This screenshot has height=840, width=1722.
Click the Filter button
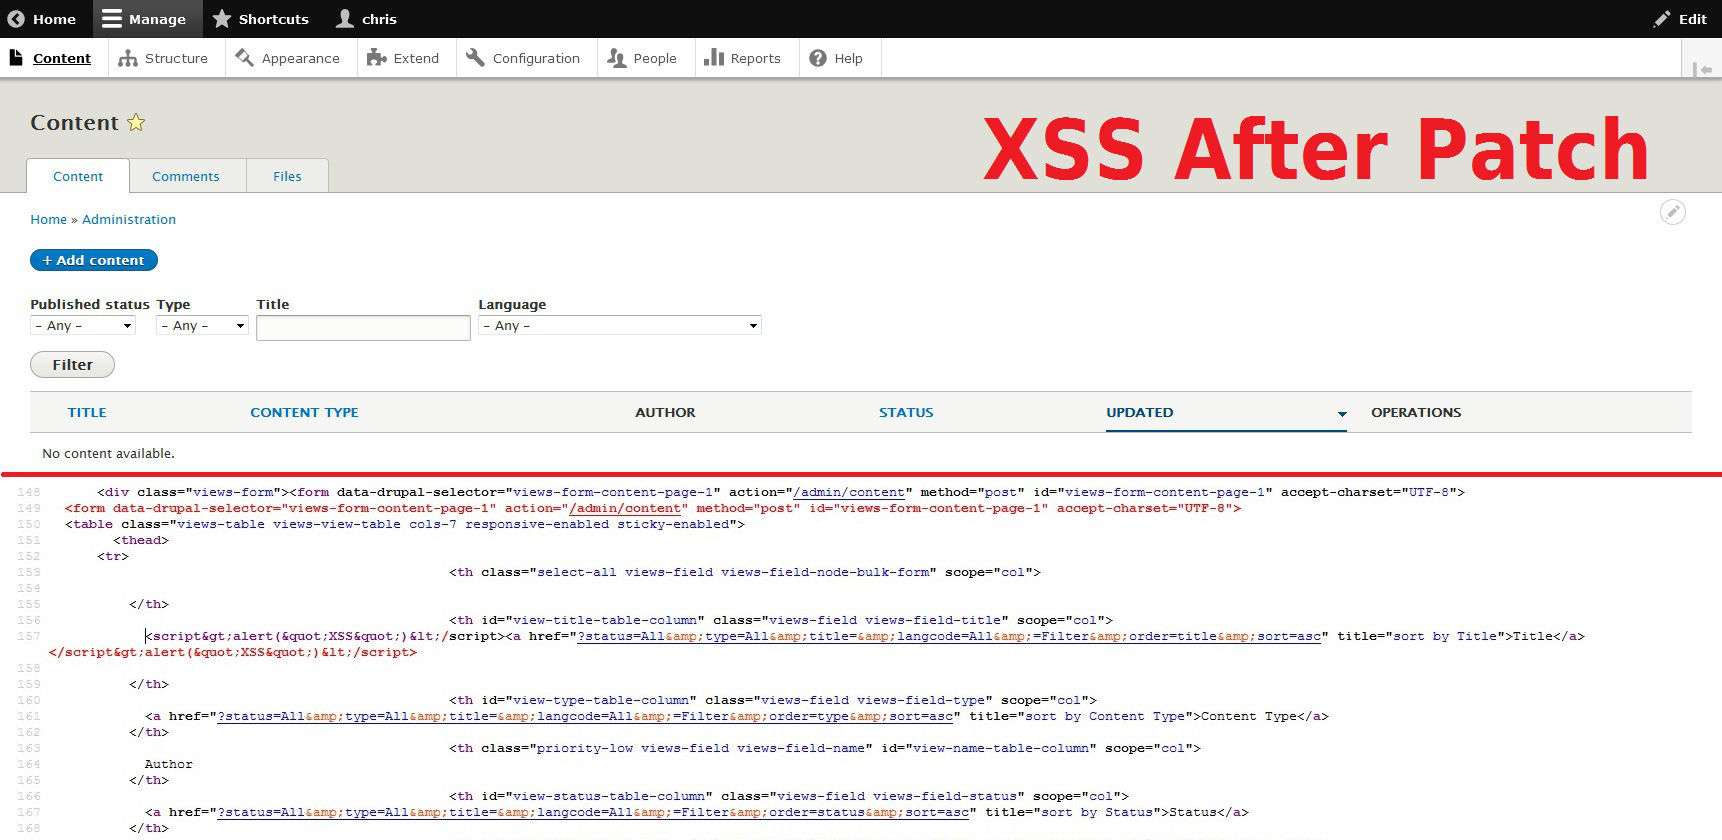tap(72, 365)
